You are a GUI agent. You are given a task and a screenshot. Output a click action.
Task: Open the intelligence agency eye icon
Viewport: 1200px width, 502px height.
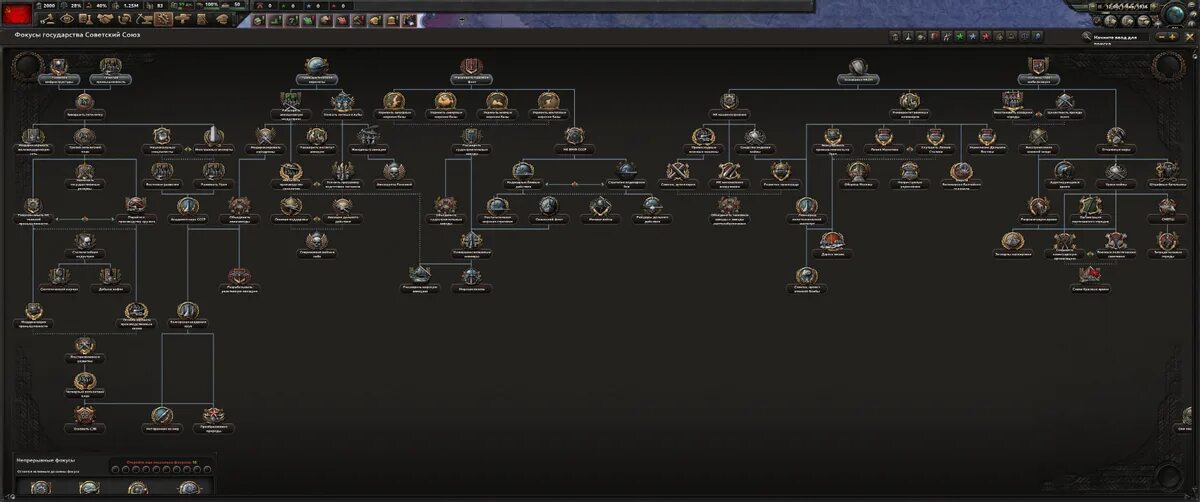(67, 19)
